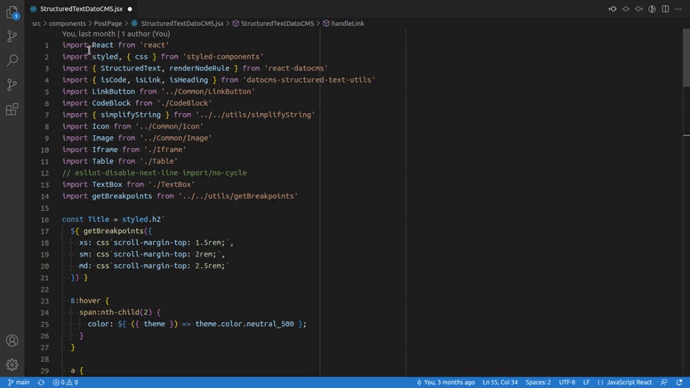The image size is (690, 388).
Task: Click line number 23 in the gutter
Action: coord(45,301)
